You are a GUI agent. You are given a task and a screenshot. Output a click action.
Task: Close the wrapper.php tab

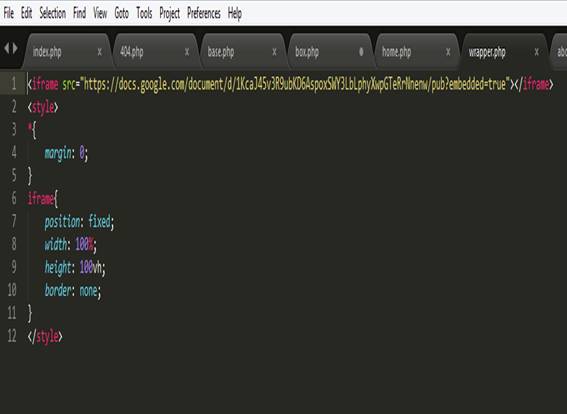(537, 52)
